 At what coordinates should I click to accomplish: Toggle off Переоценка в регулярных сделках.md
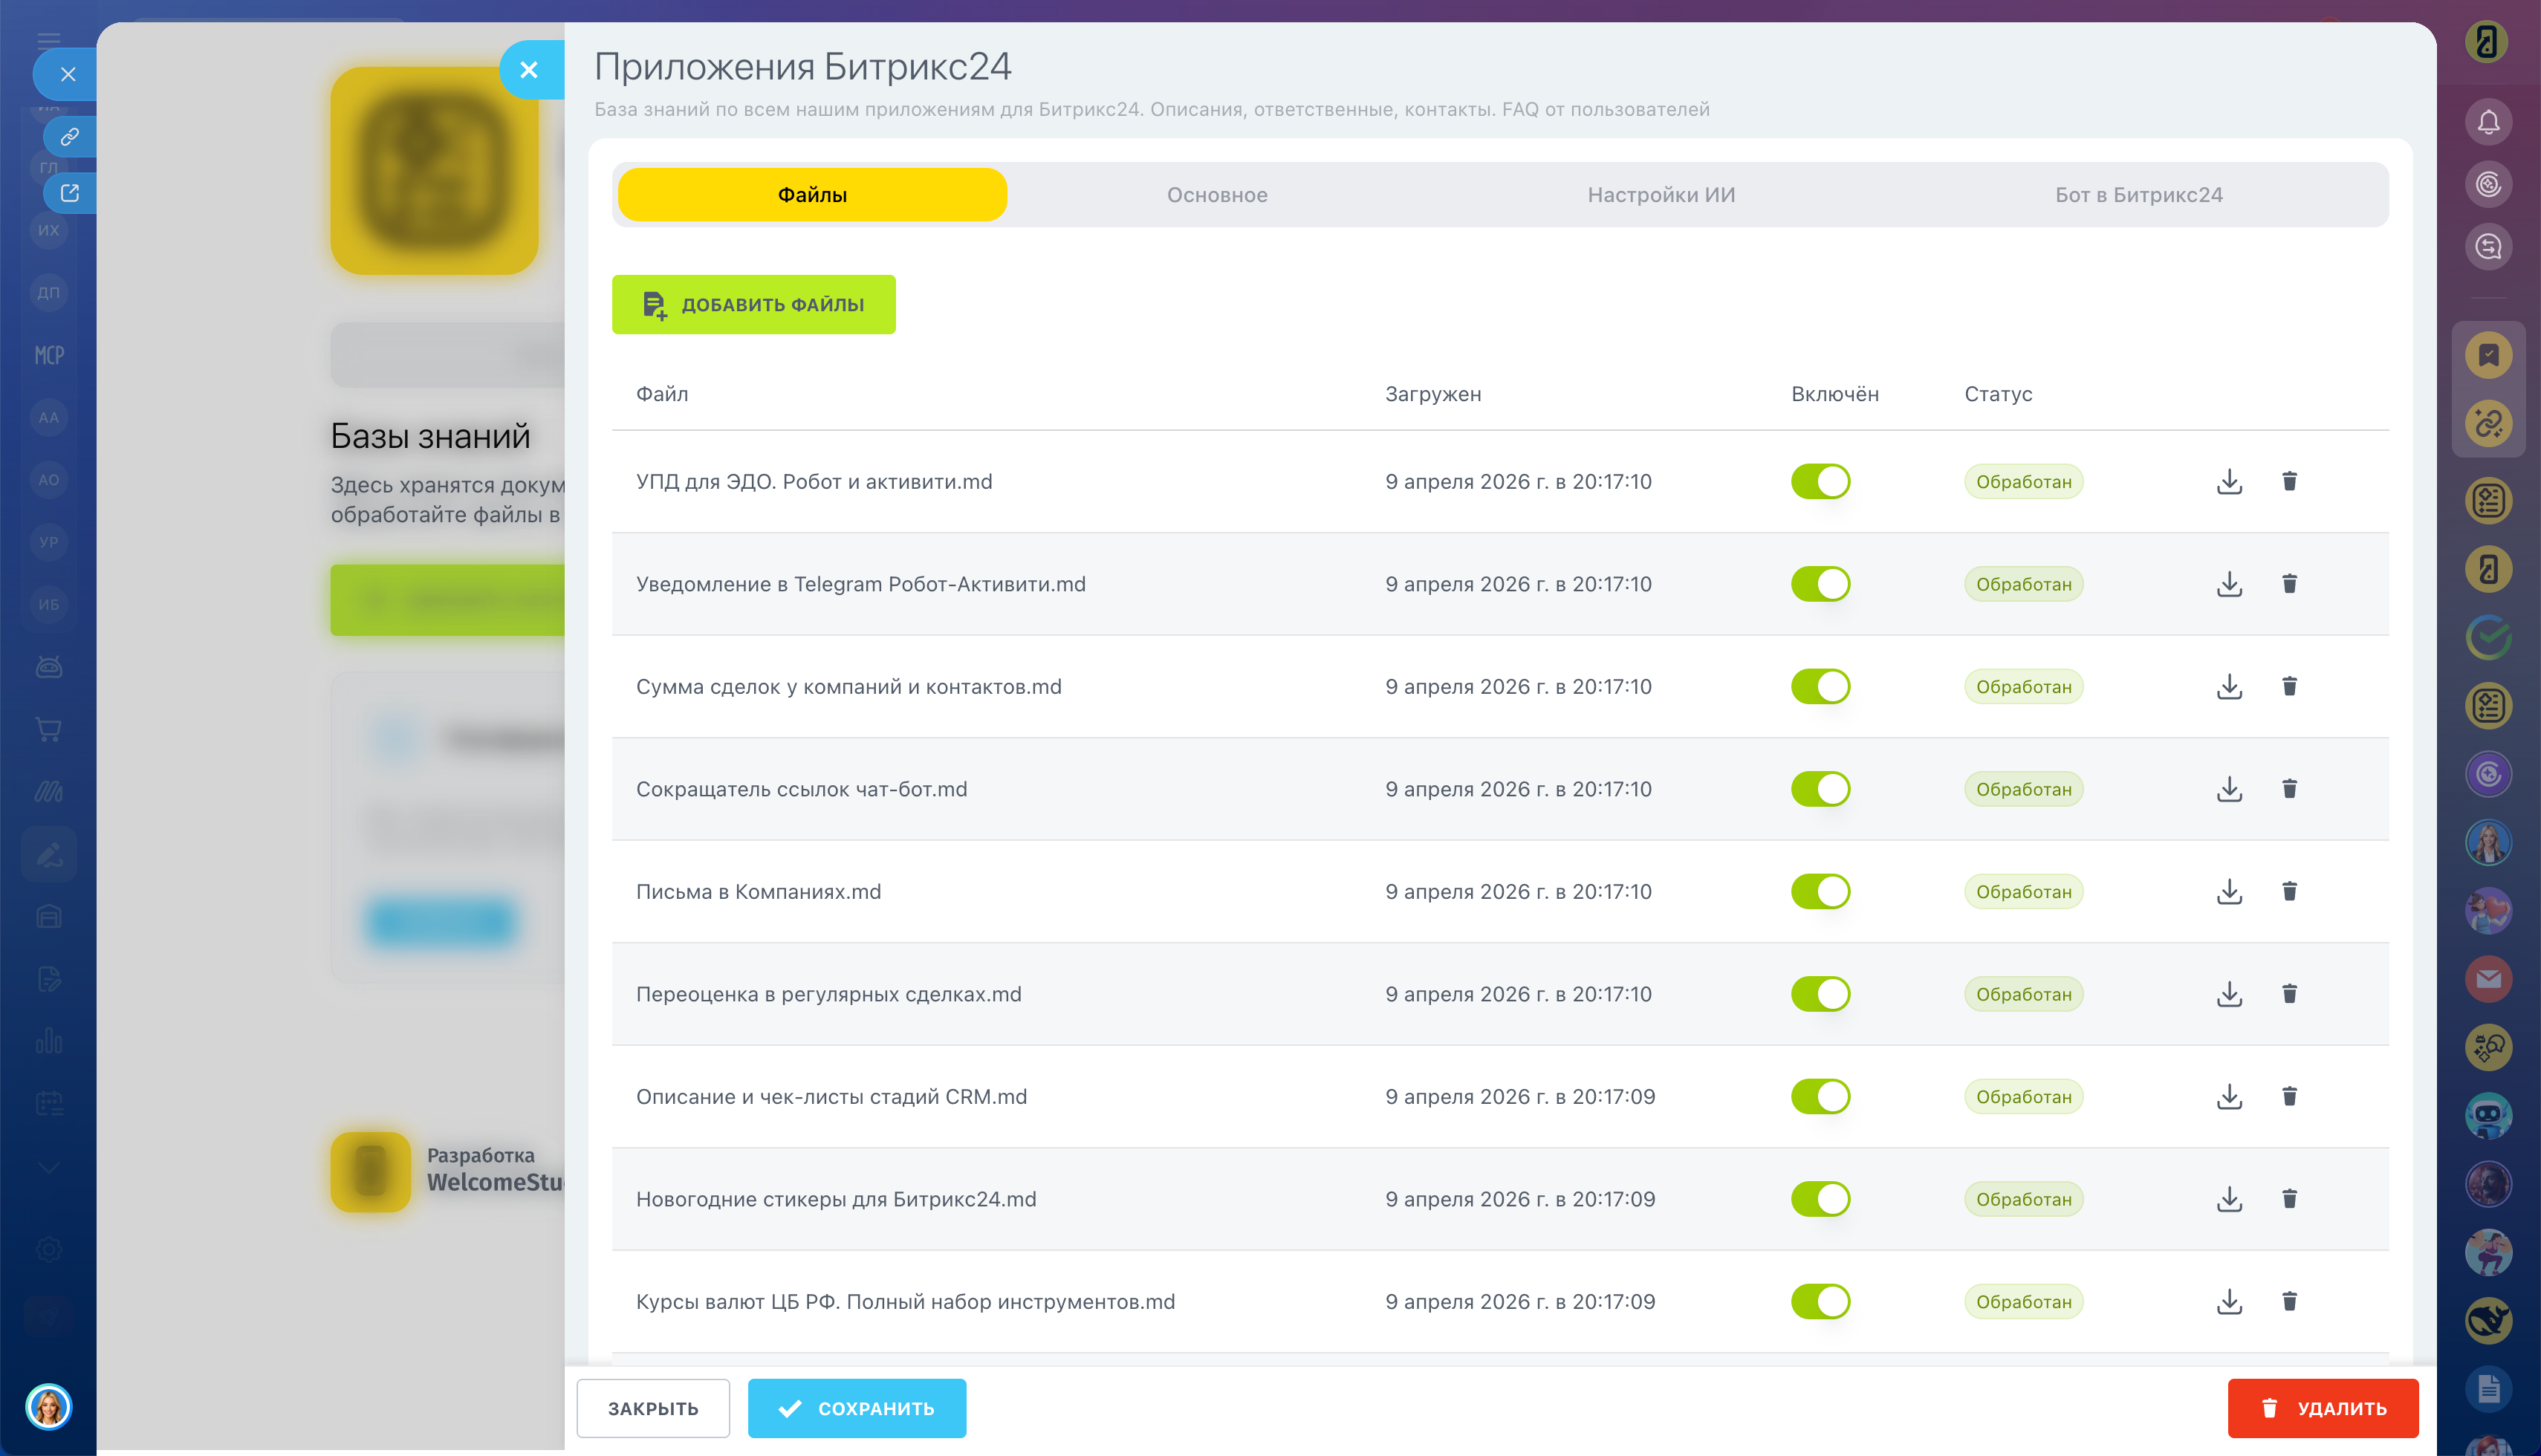1820,994
